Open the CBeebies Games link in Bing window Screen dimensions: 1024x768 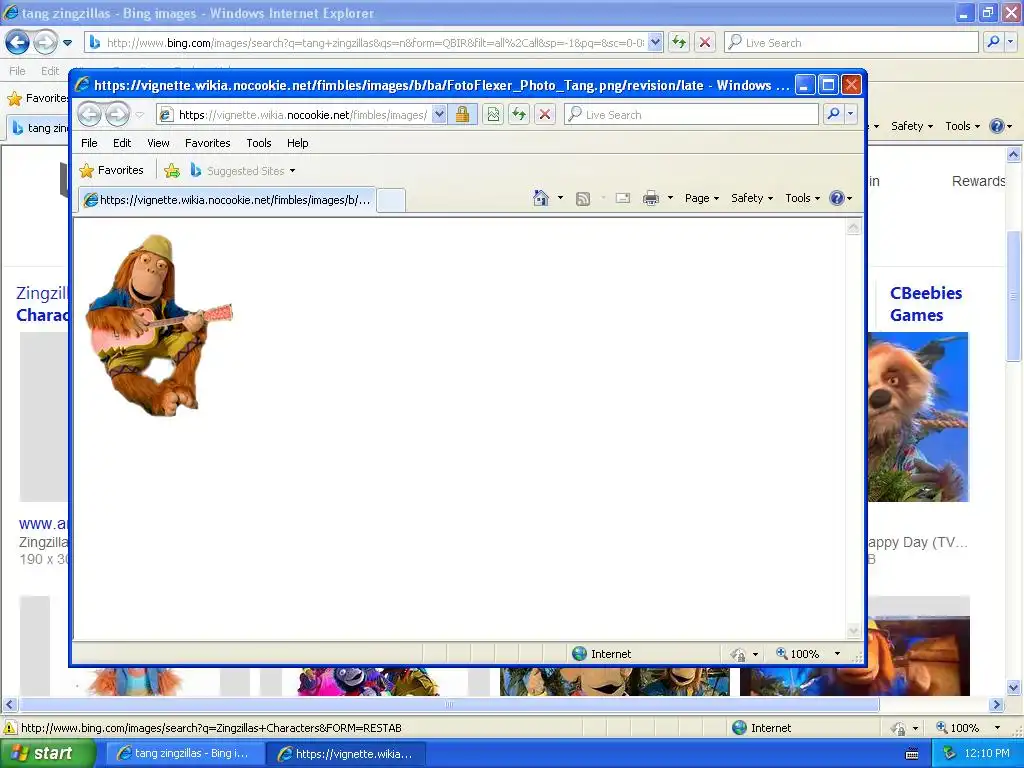pos(926,304)
